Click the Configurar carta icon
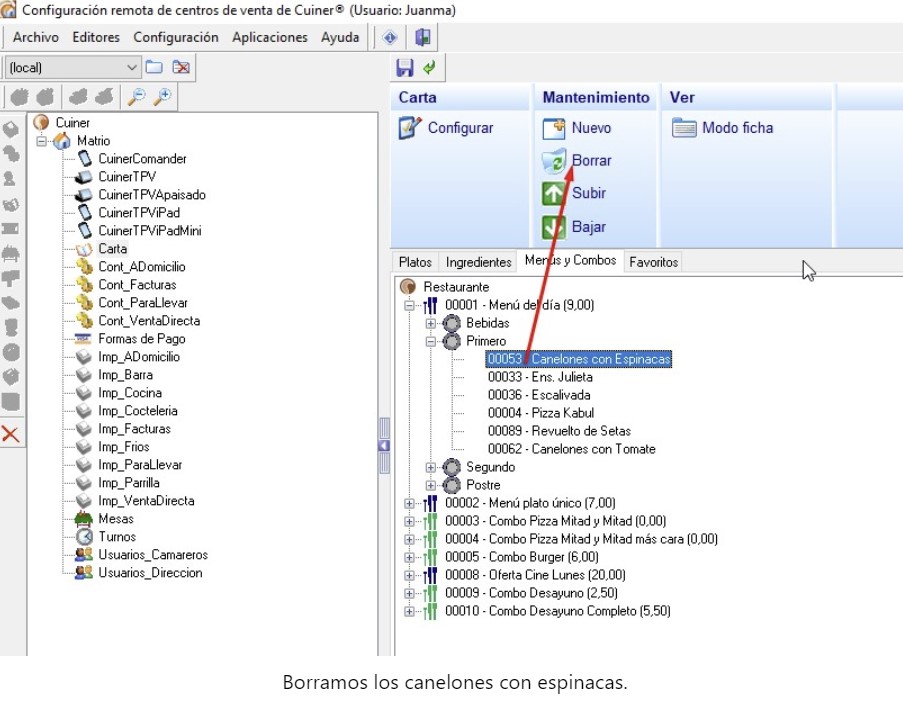Image resolution: width=903 pixels, height=706 pixels. (409, 128)
